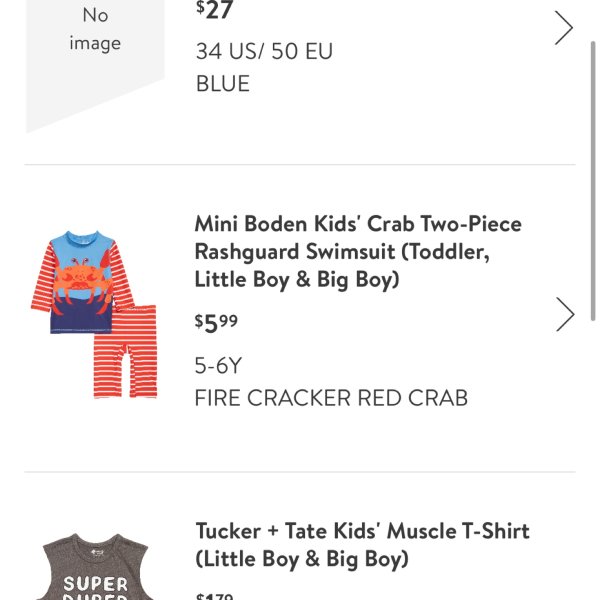The width and height of the screenshot is (600, 600).
Task: Open Tucker + Tate Kids' Muscle T-Shirt title
Action: point(362,545)
